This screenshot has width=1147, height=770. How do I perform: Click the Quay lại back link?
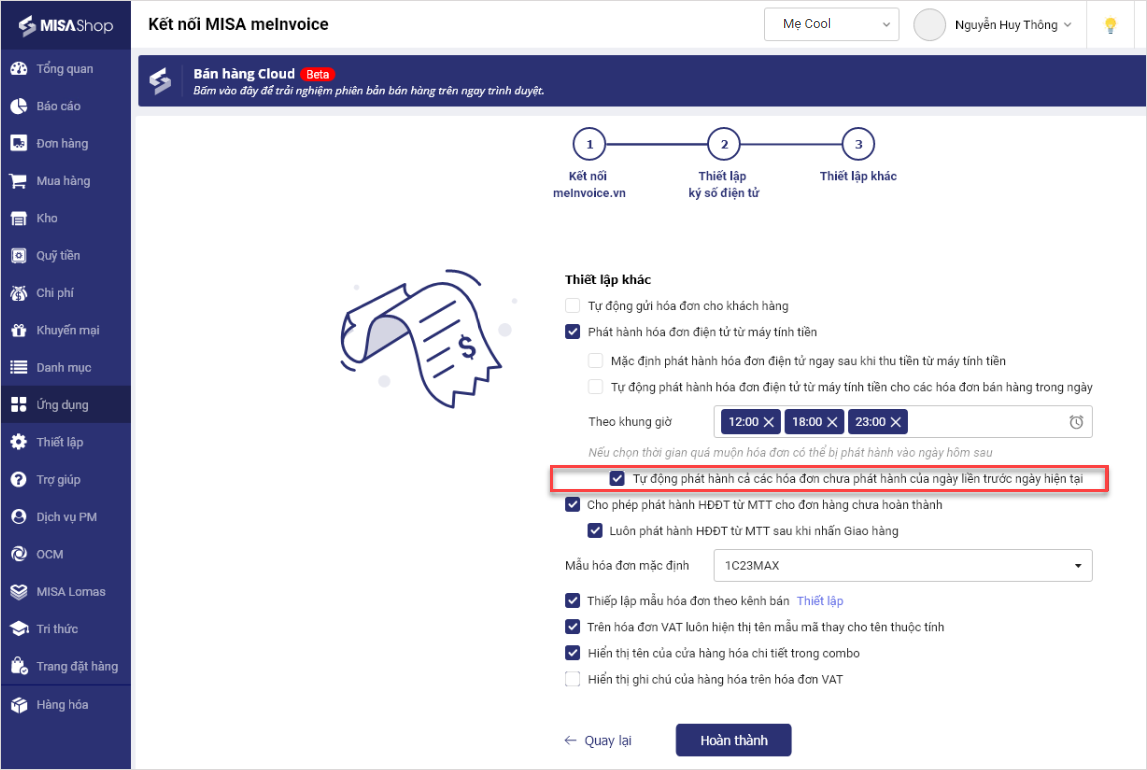point(598,741)
